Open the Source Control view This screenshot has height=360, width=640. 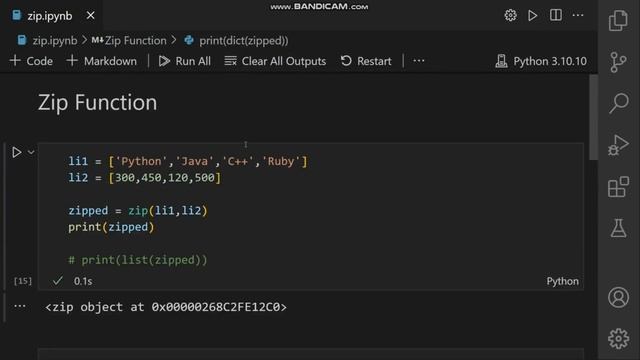point(618,62)
